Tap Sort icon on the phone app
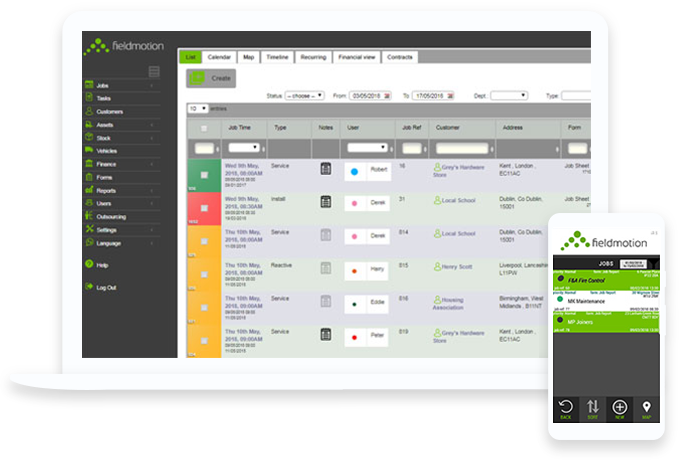 point(593,409)
